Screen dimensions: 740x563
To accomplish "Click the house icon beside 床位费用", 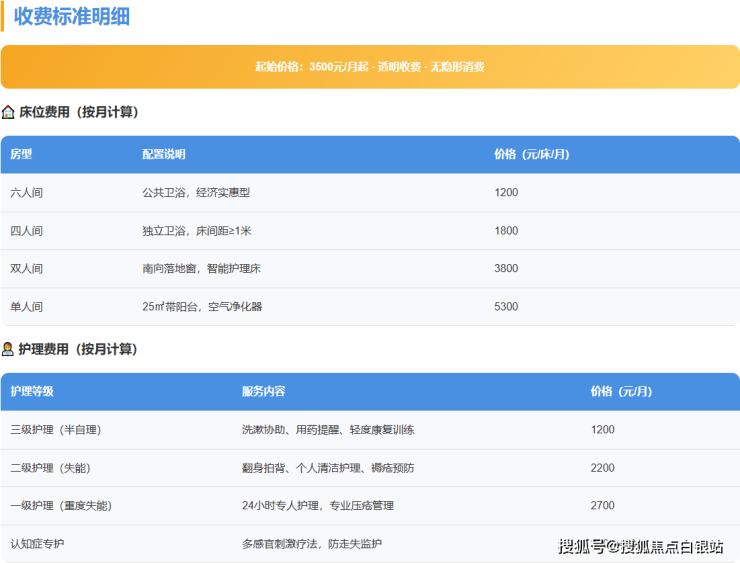I will [x=8, y=113].
